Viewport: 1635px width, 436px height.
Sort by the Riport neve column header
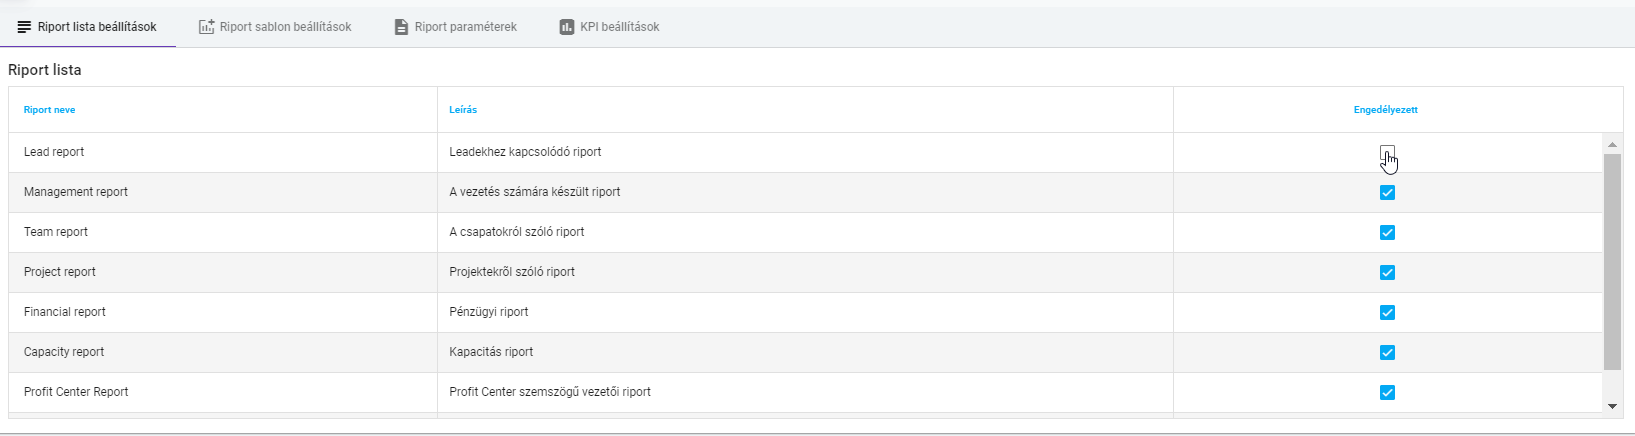click(x=50, y=110)
